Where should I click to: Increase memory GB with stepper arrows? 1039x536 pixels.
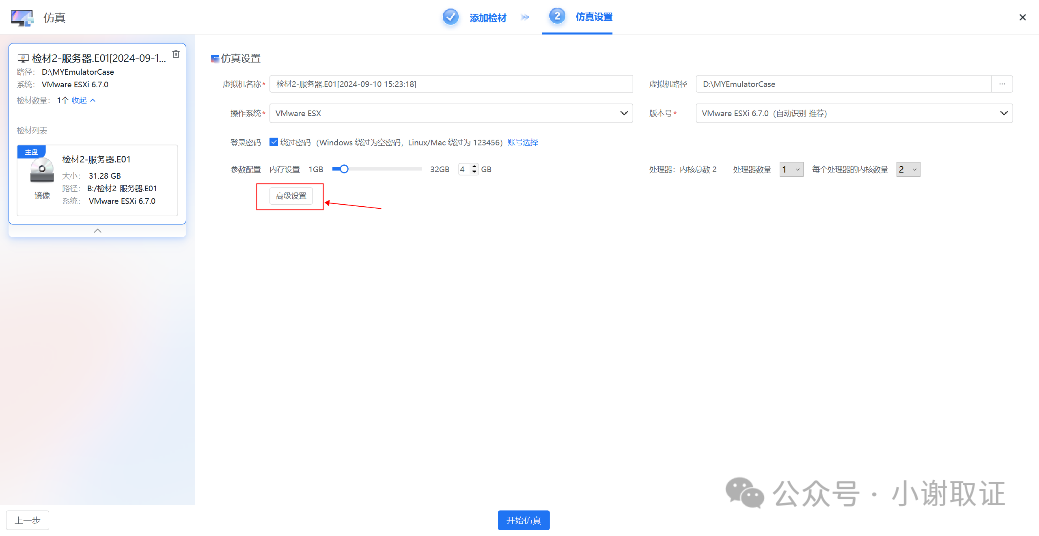[474, 167]
